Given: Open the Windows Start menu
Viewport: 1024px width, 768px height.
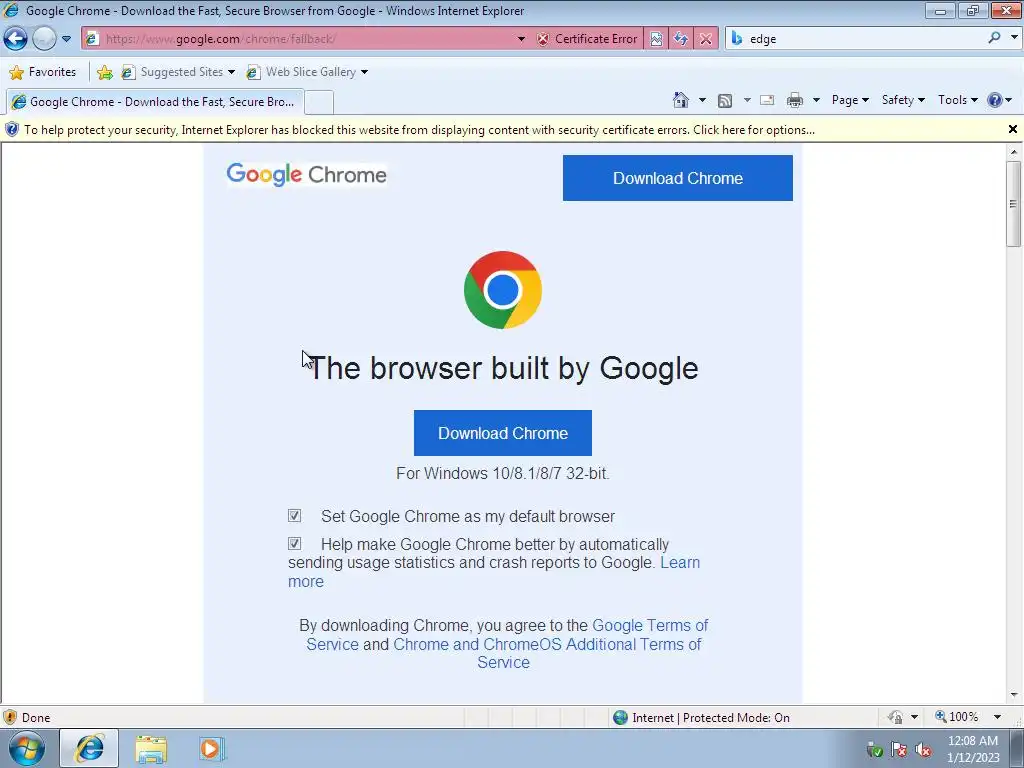Looking at the screenshot, I should (26, 748).
